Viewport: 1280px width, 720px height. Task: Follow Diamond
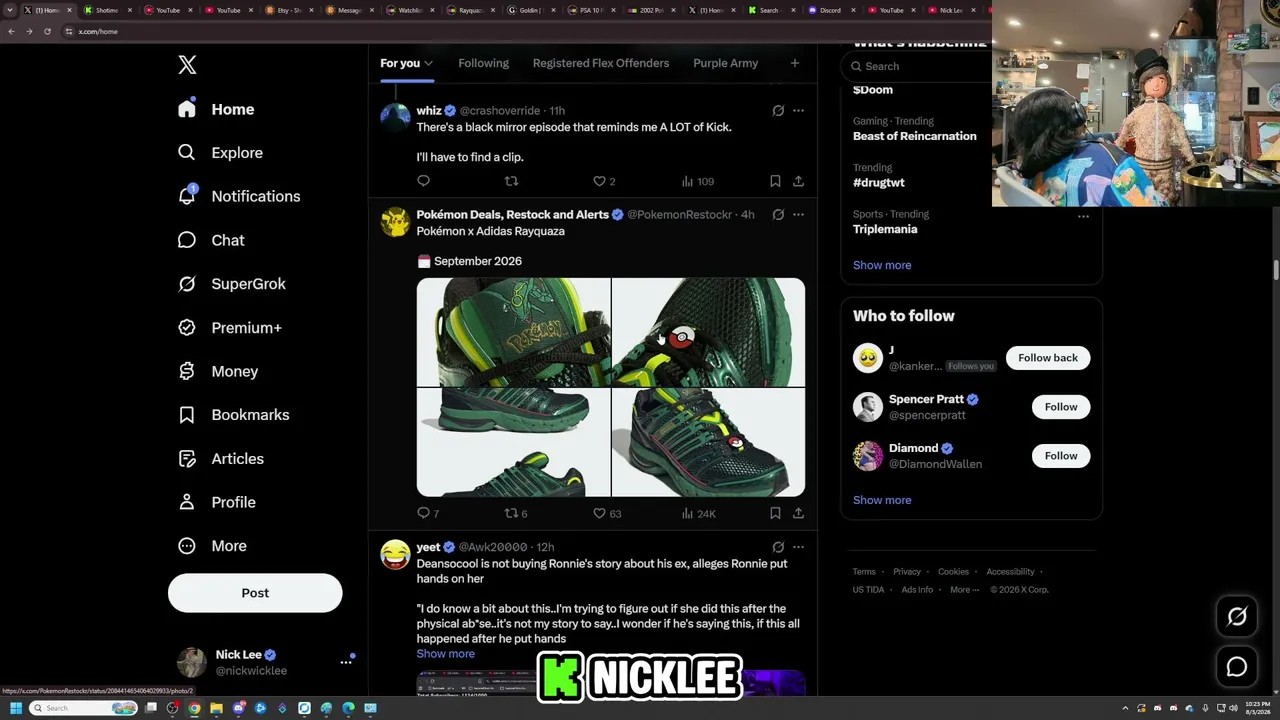1061,456
